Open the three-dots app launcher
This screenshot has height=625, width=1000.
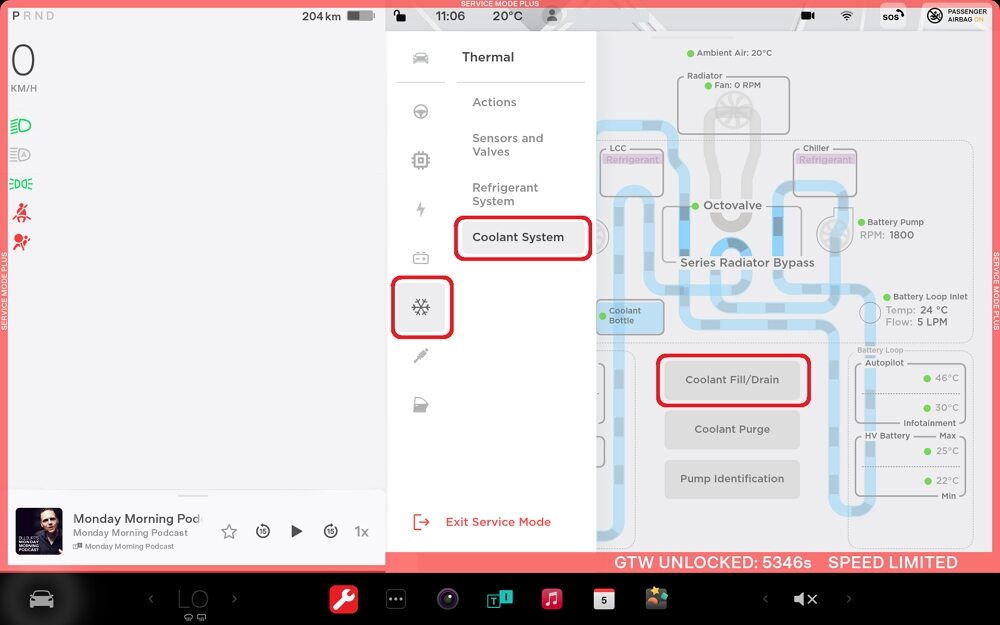[396, 599]
